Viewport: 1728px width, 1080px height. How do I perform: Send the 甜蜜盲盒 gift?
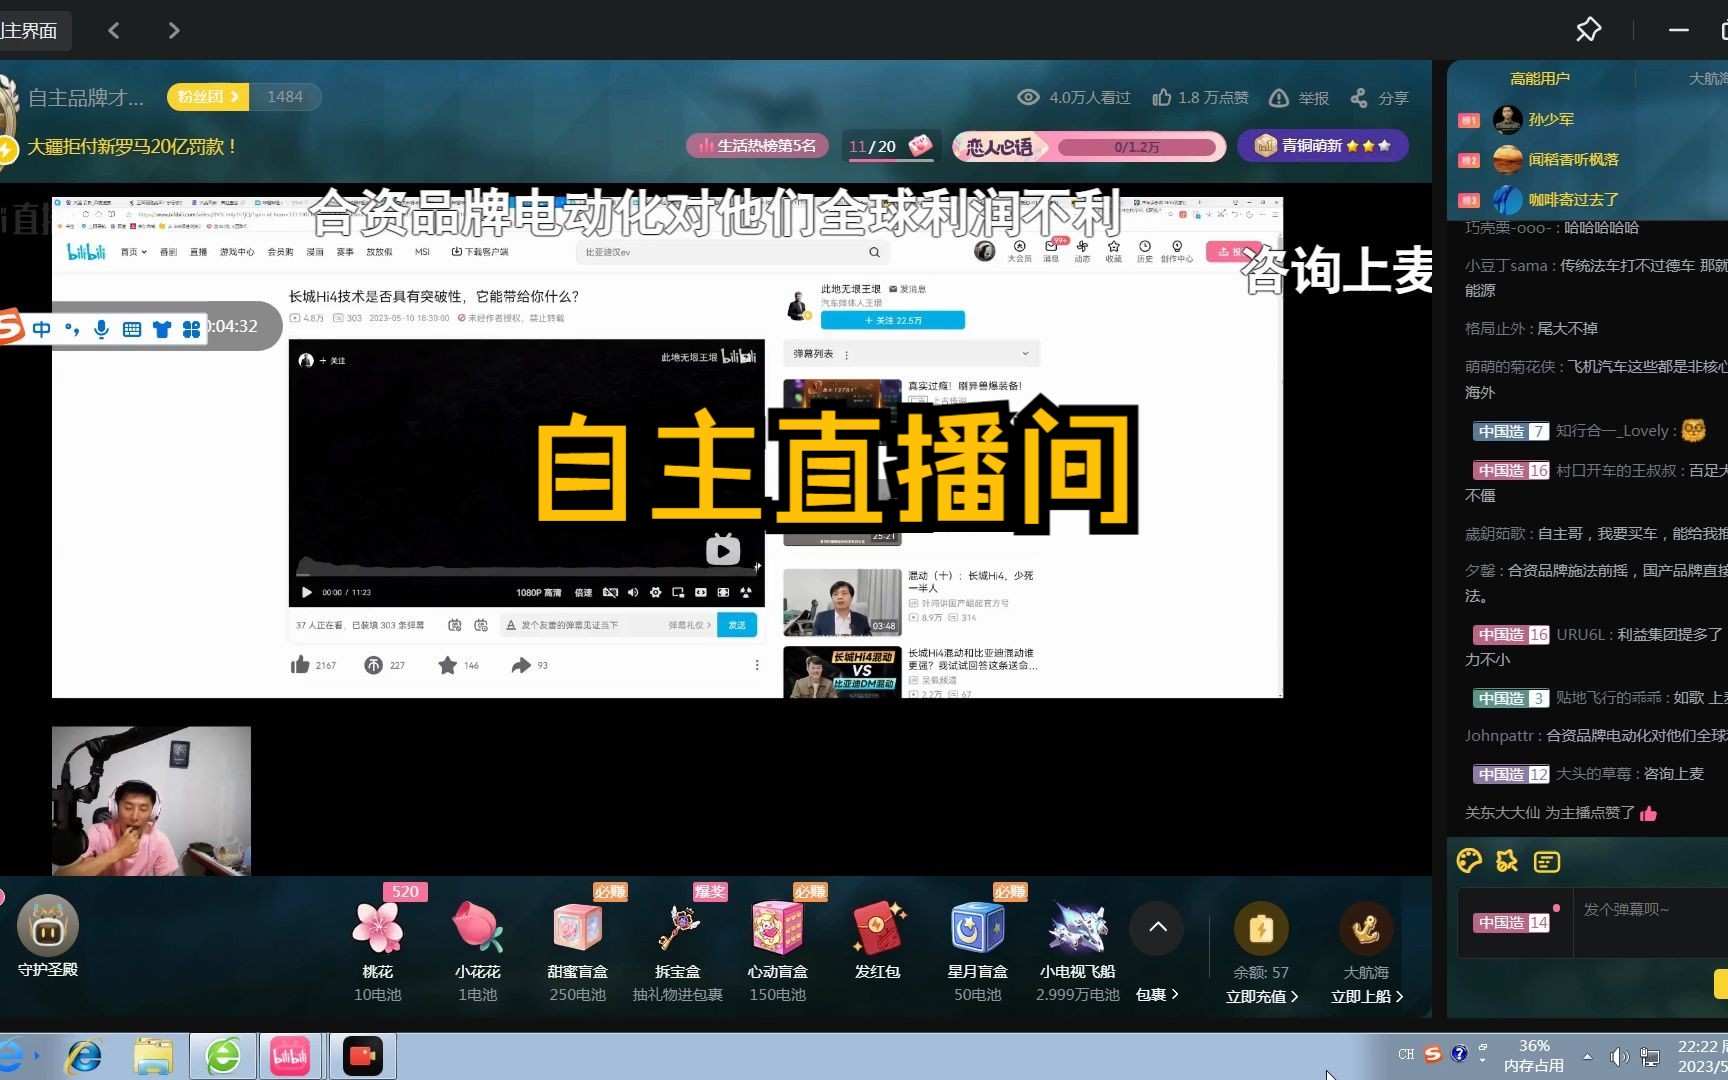tap(578, 927)
